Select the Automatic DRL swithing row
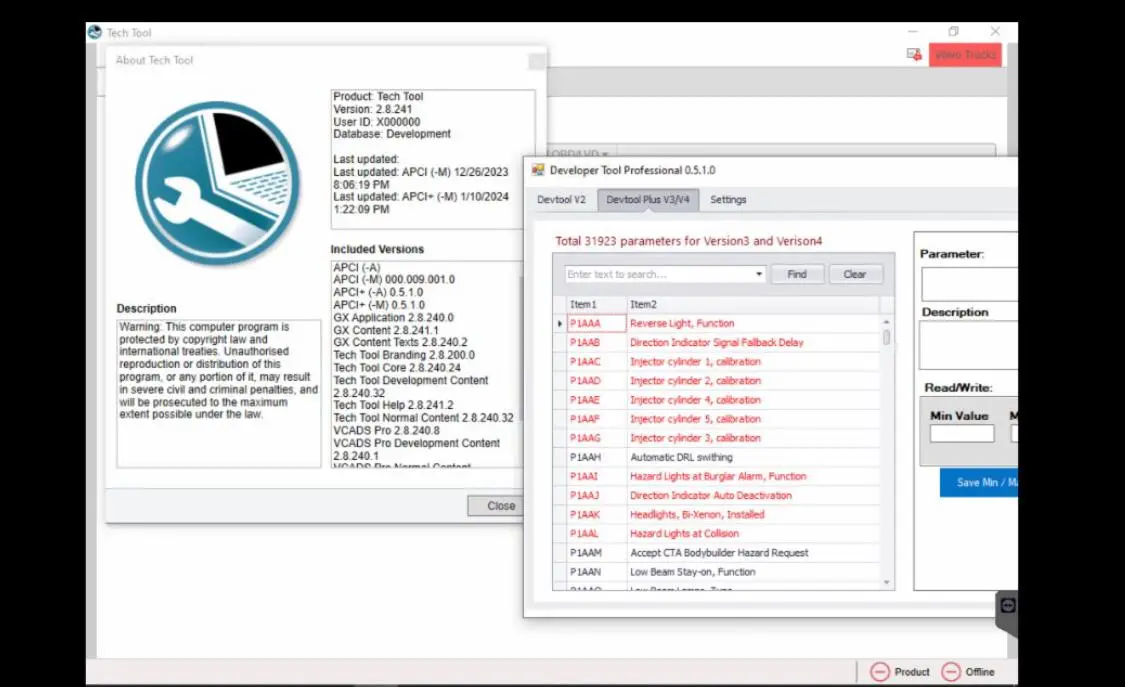Screen dimensions: 1125x687 (x=681, y=457)
